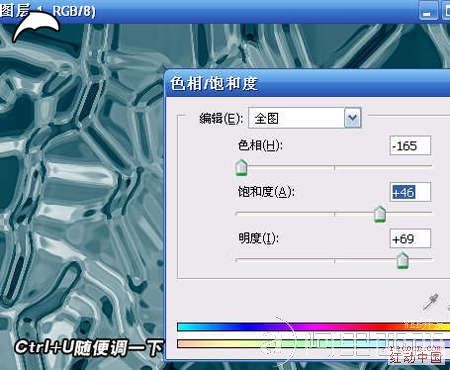The height and width of the screenshot is (370, 450).
Task: Click the lower adjusted color spectrum bar
Action: click(313, 344)
